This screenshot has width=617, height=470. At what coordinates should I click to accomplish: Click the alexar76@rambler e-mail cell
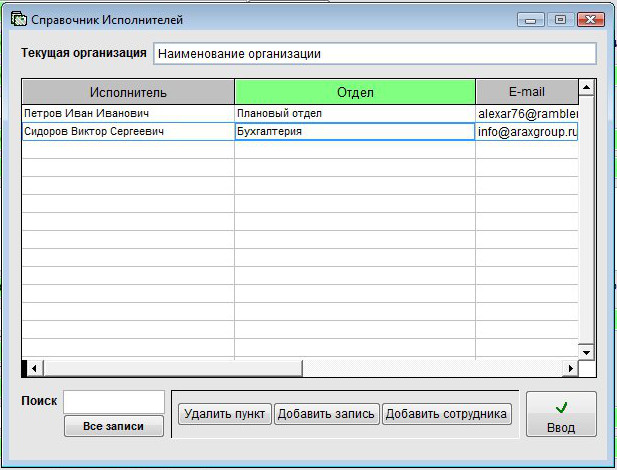527,114
